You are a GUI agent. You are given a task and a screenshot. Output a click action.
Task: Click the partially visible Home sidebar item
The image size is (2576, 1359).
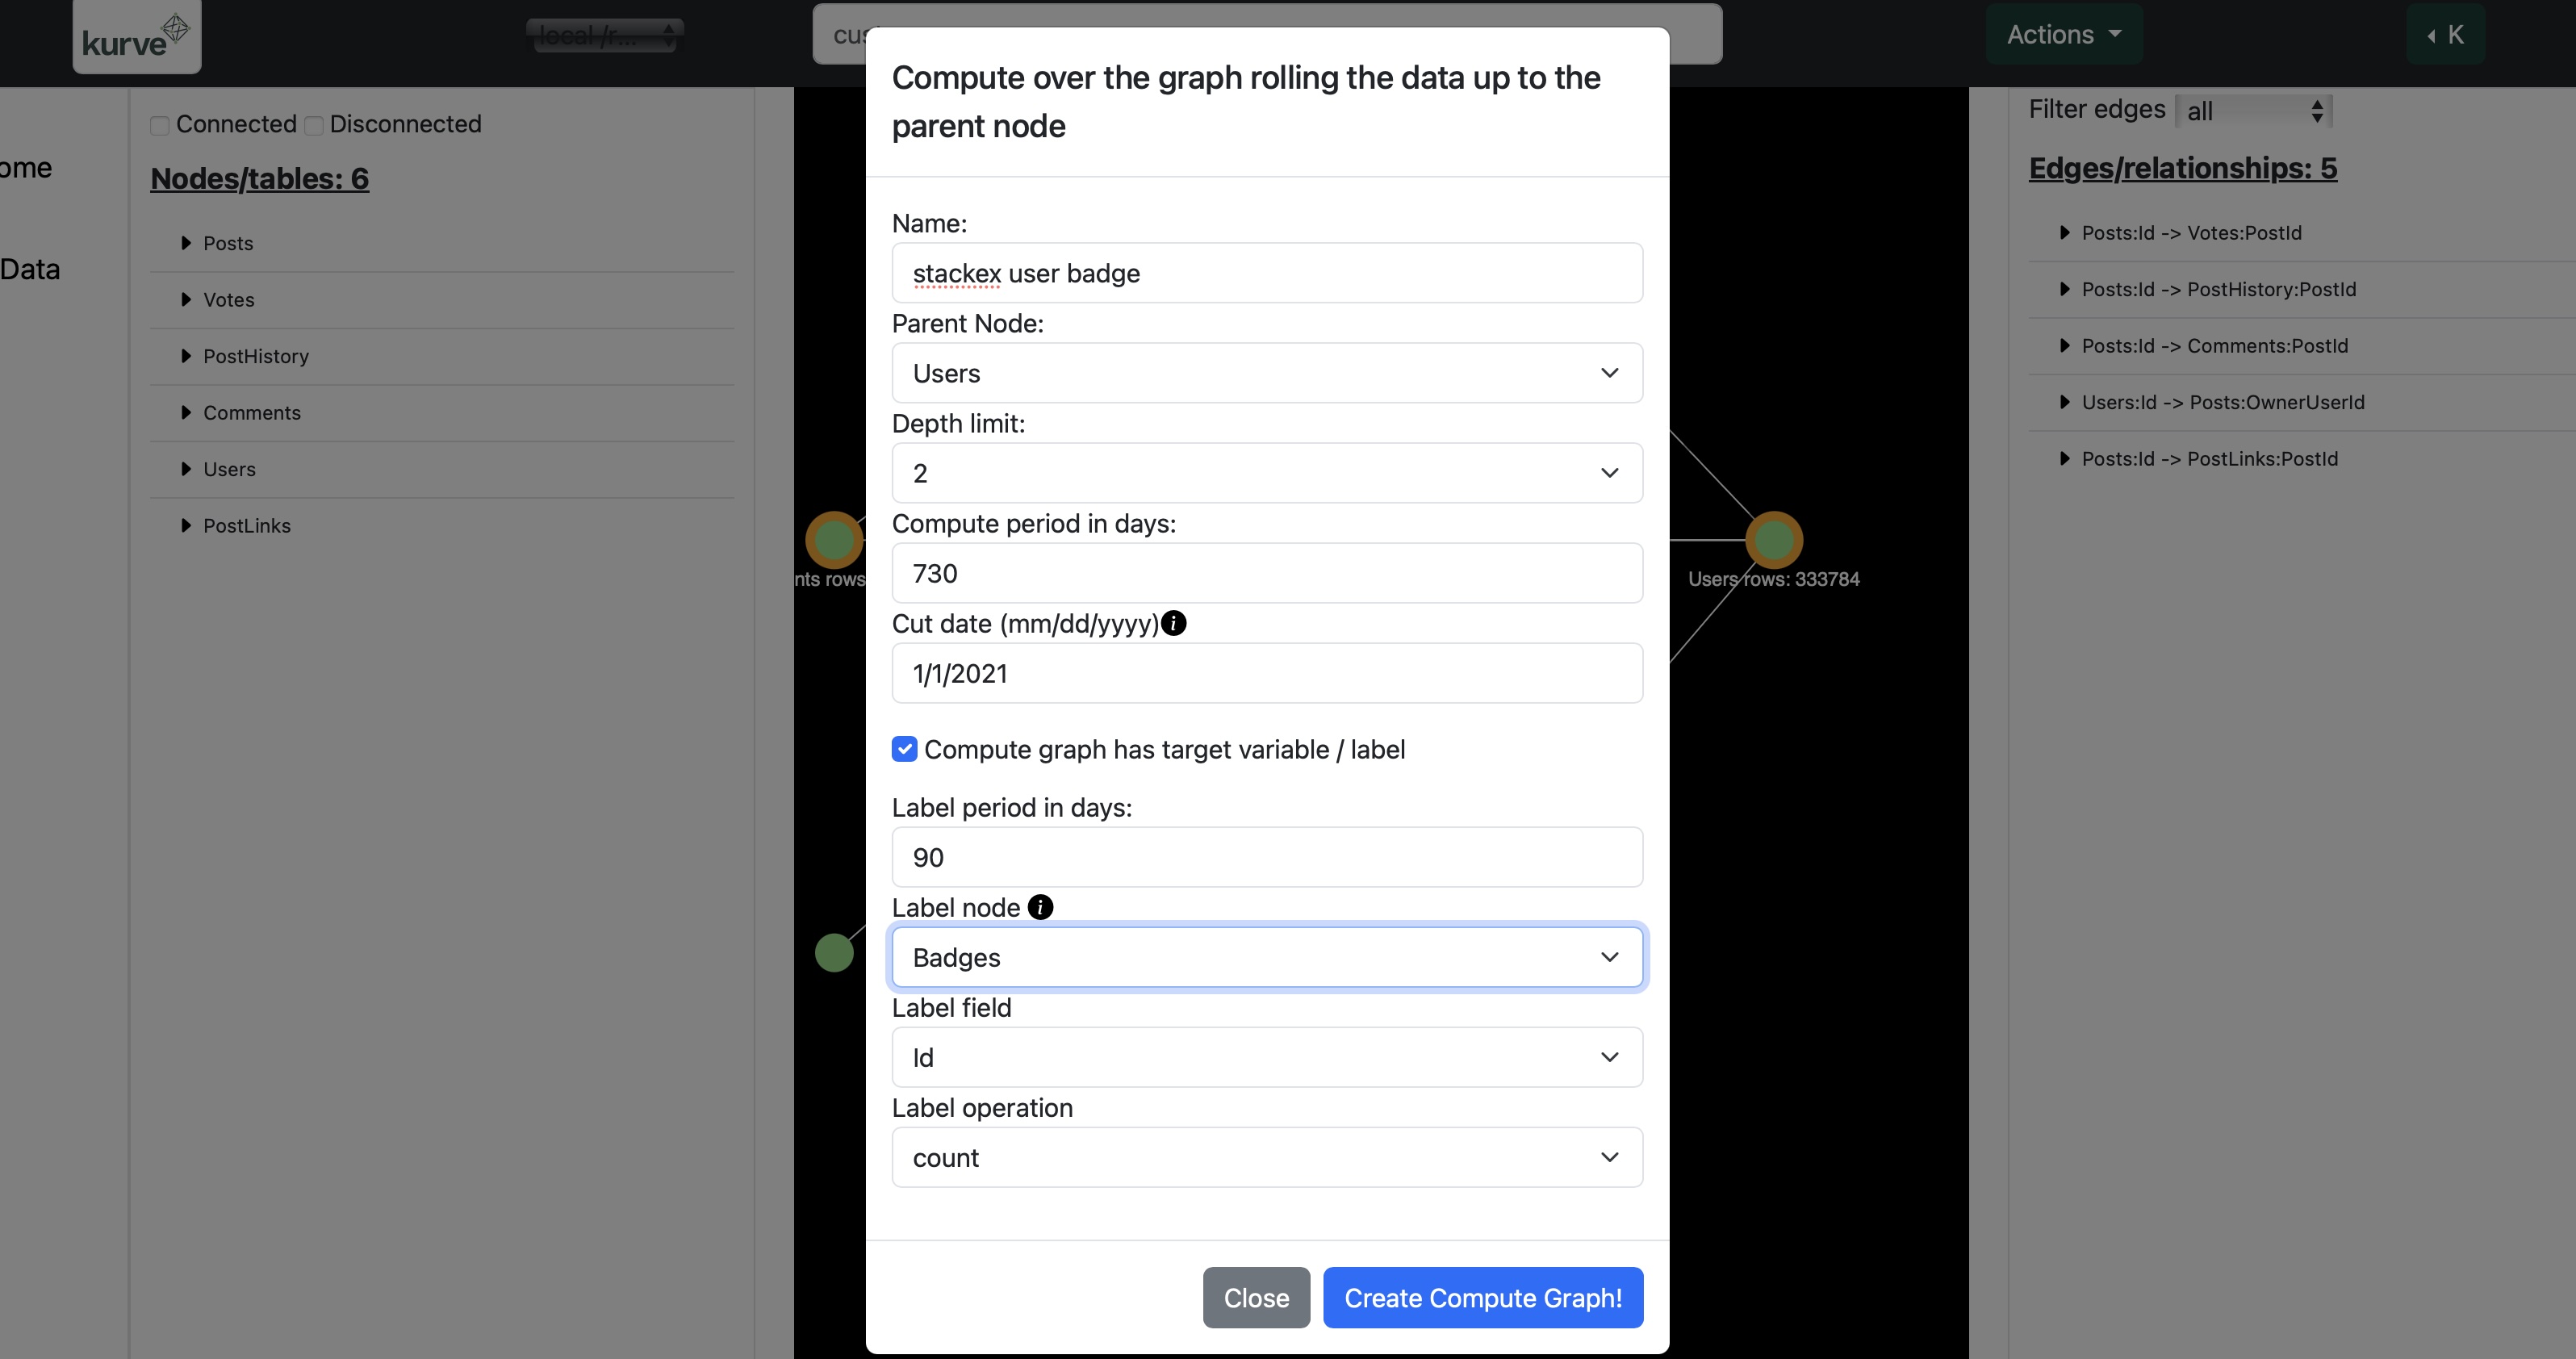pyautogui.click(x=26, y=167)
